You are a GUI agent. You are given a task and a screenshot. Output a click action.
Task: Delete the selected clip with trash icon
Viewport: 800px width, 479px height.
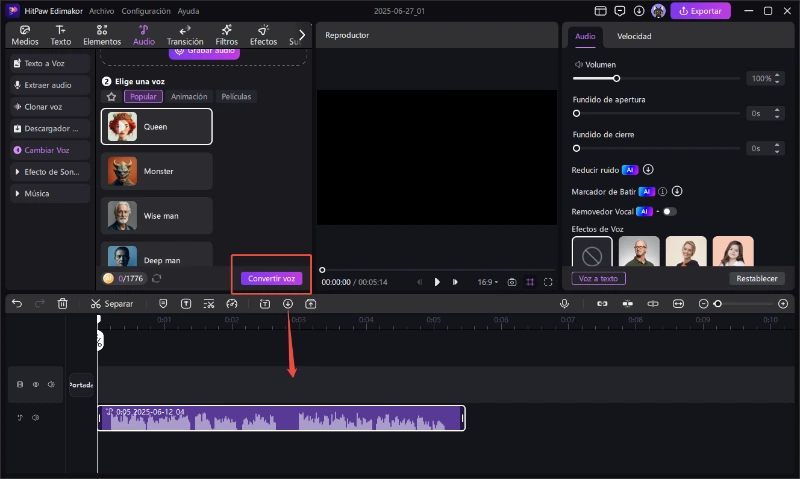[62, 303]
